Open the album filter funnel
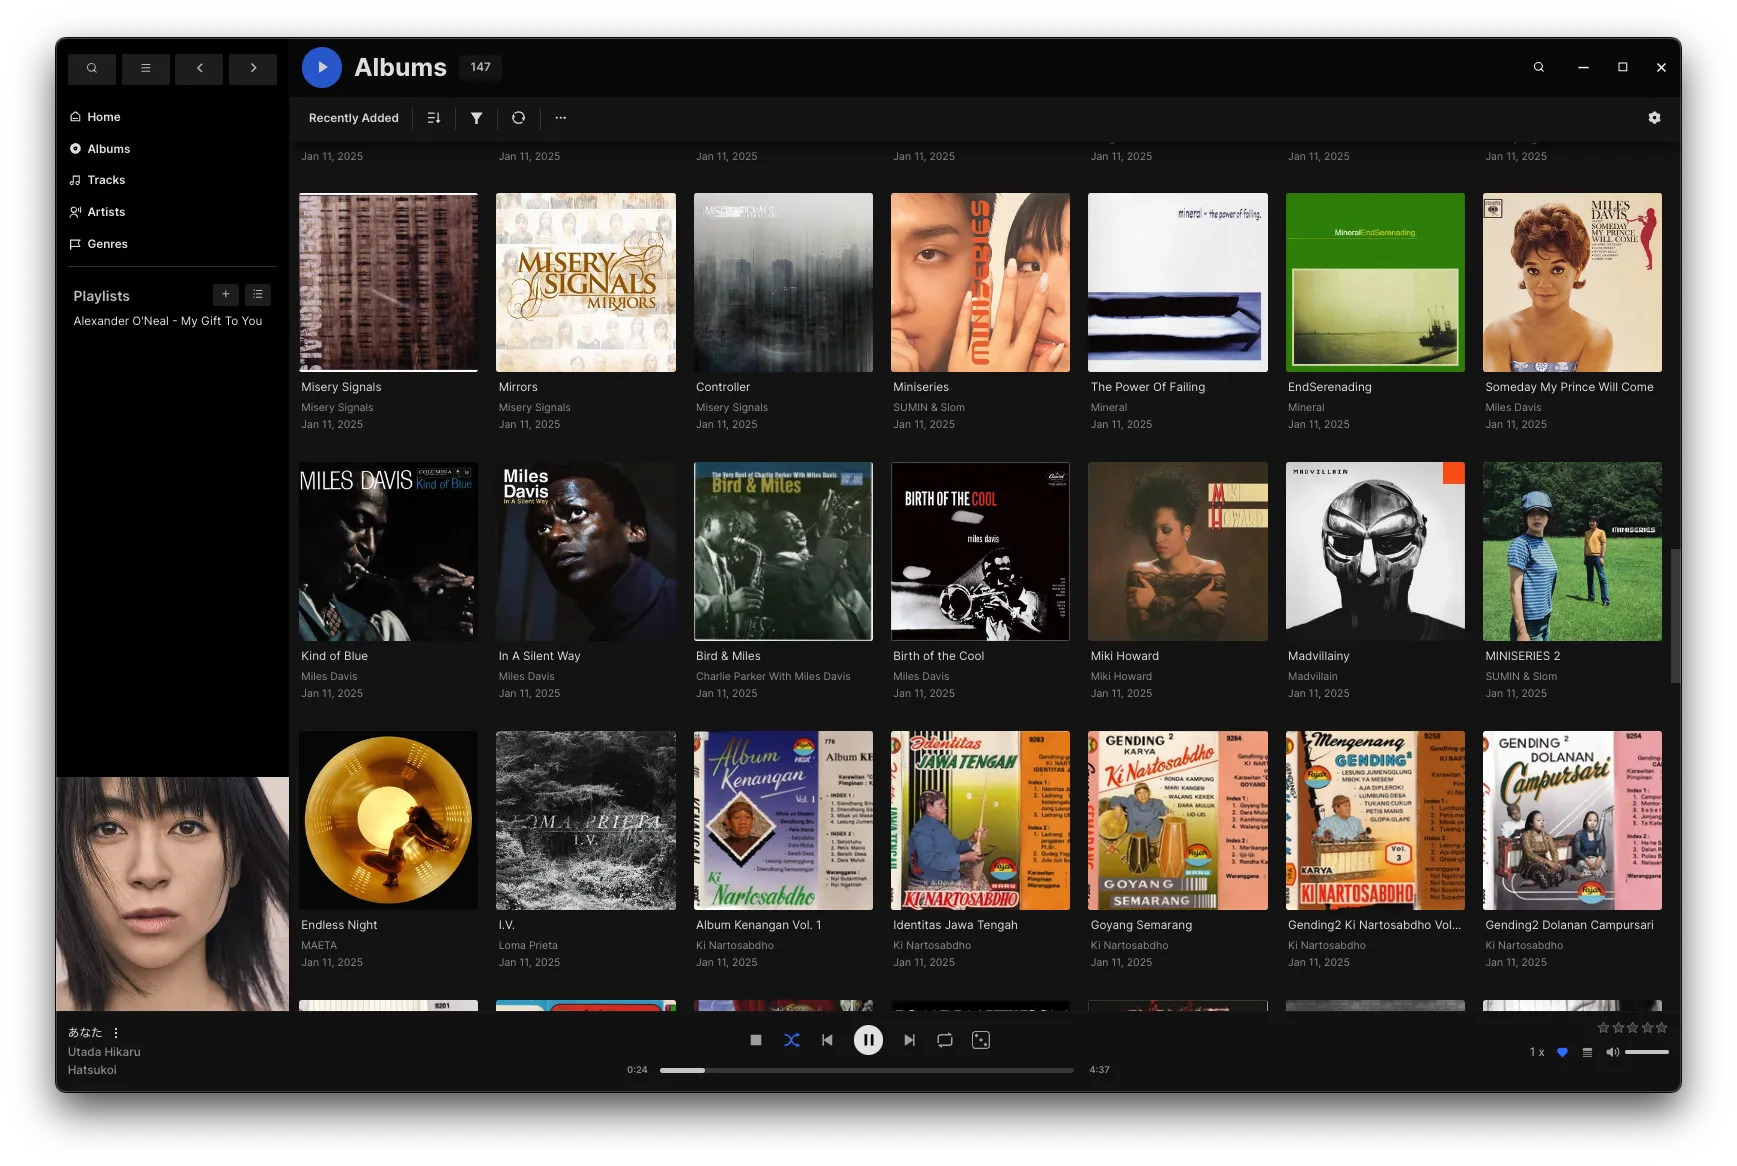1737x1166 pixels. click(x=477, y=118)
